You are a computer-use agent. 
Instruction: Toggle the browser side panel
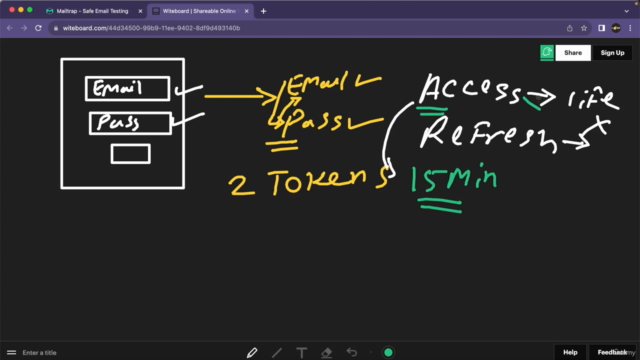click(601, 28)
